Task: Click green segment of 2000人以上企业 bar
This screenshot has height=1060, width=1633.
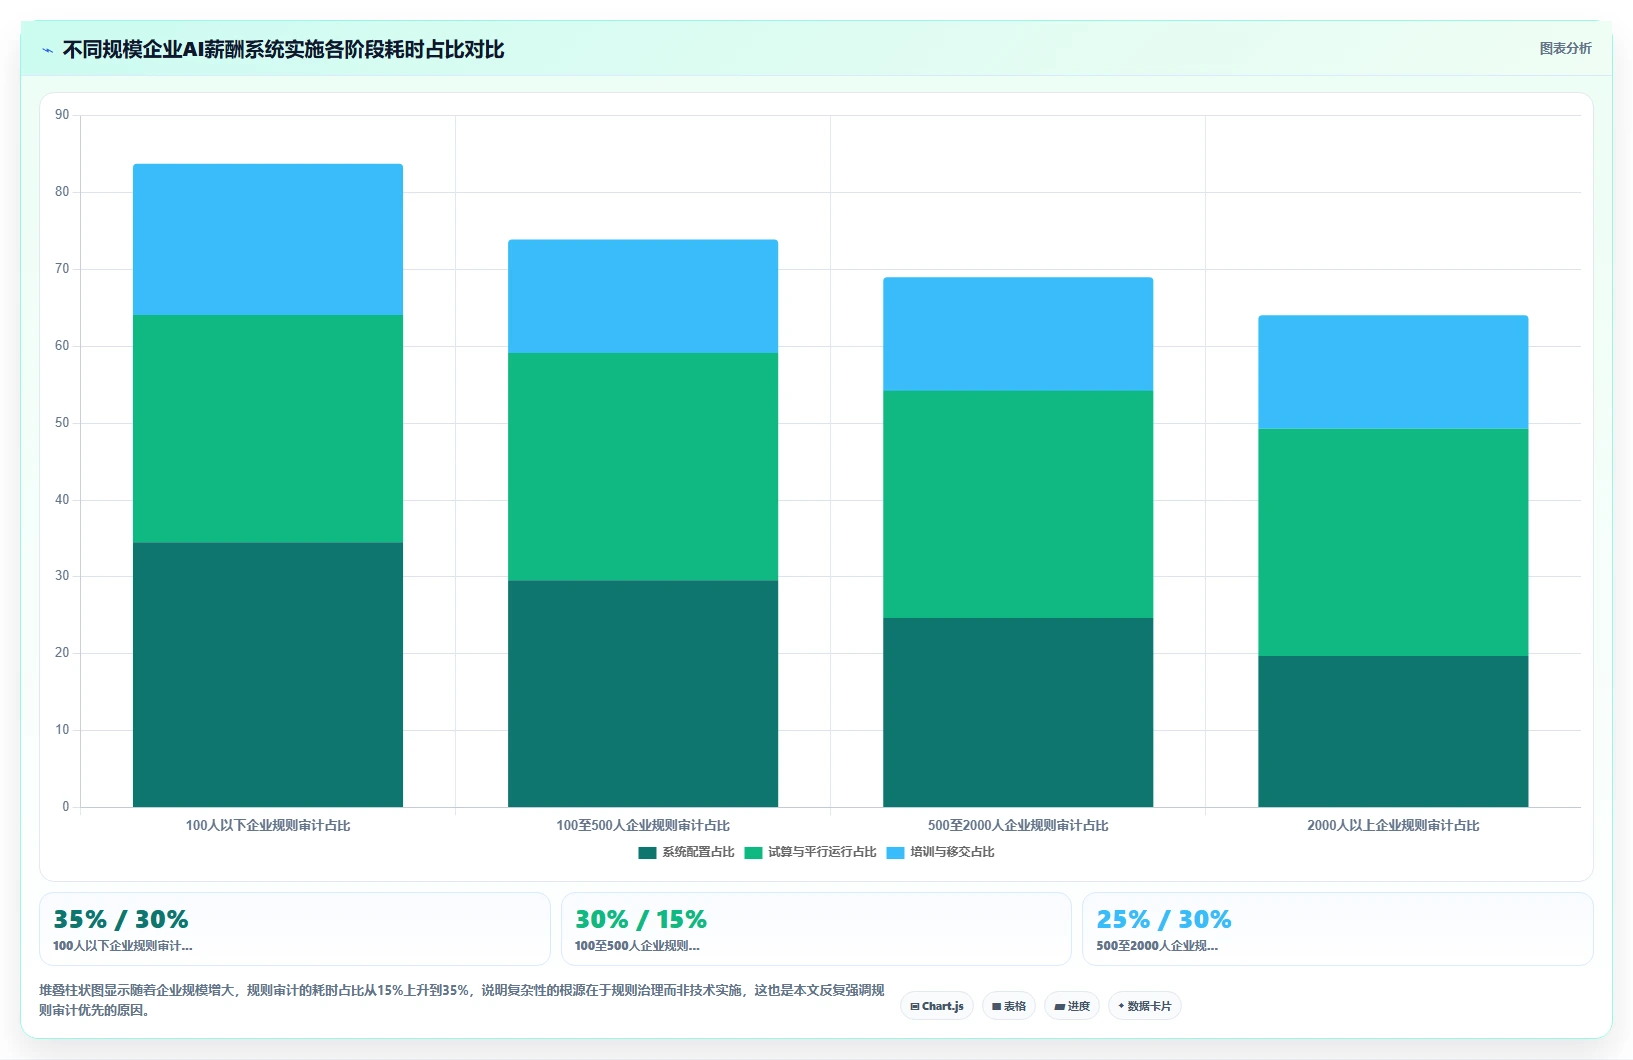Action: 1393,542
